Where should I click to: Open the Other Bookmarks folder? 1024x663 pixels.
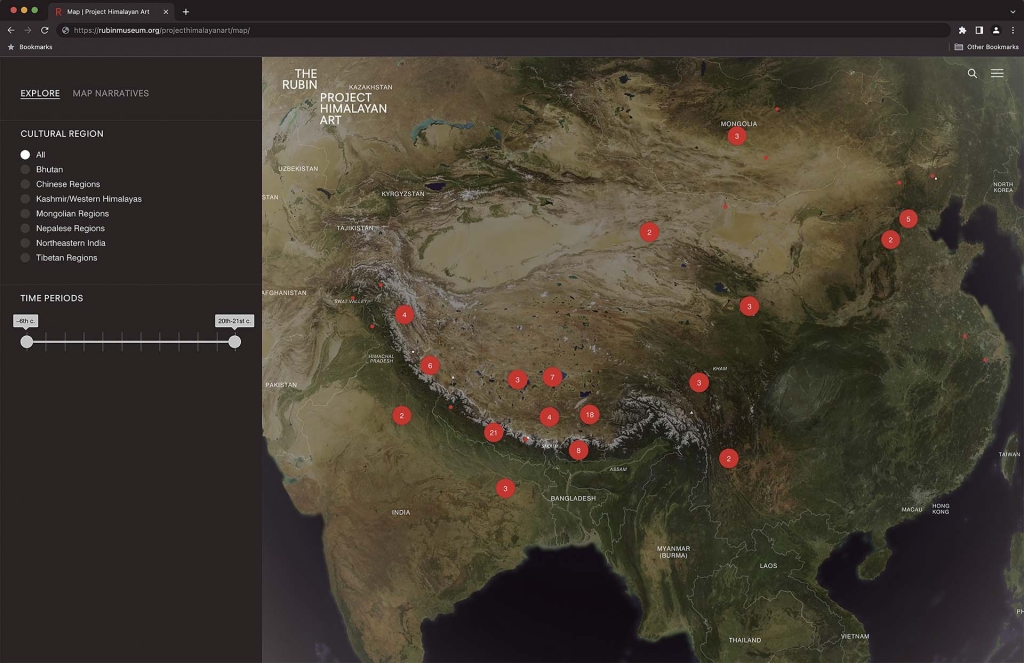(986, 47)
